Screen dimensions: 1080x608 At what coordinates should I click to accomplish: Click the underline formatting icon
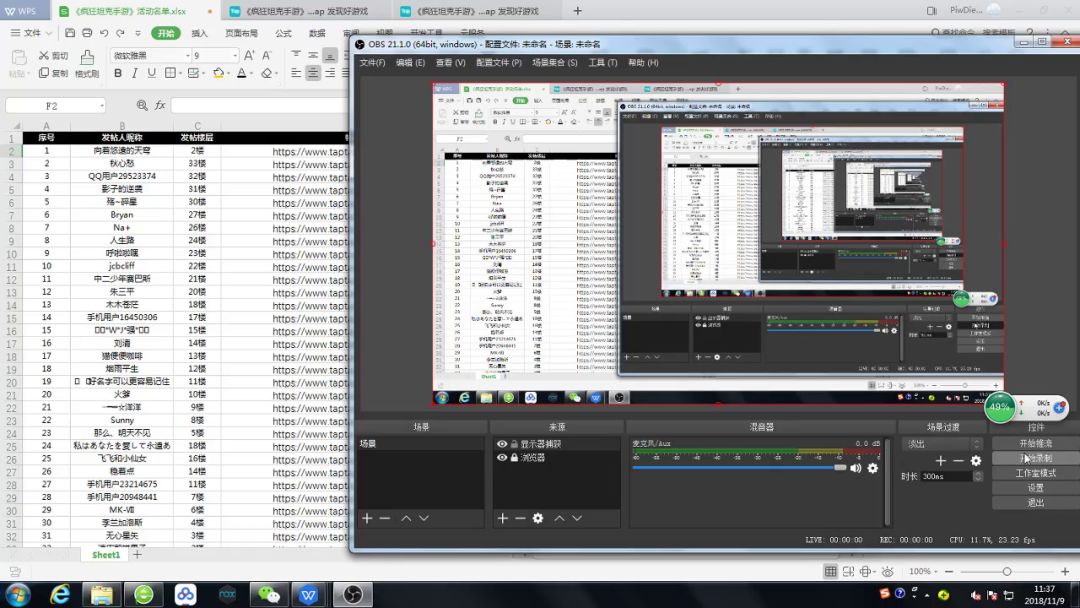click(153, 74)
